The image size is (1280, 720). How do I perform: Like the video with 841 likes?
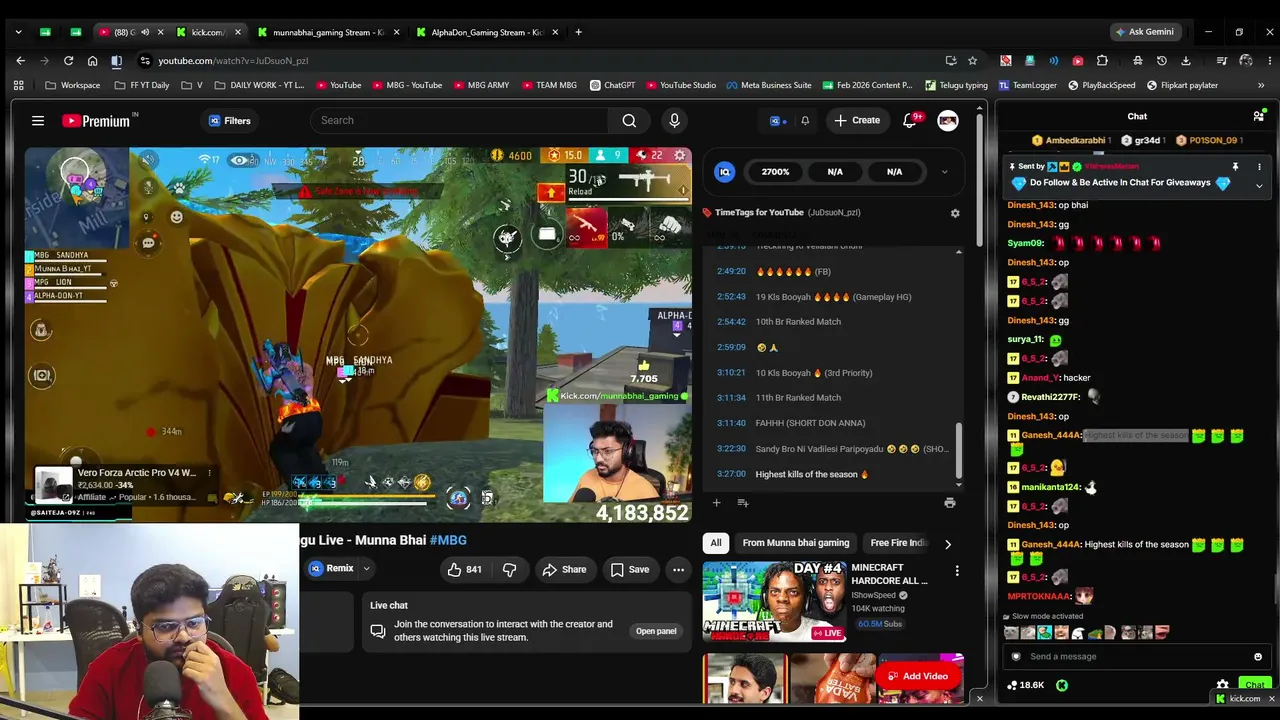coord(464,569)
